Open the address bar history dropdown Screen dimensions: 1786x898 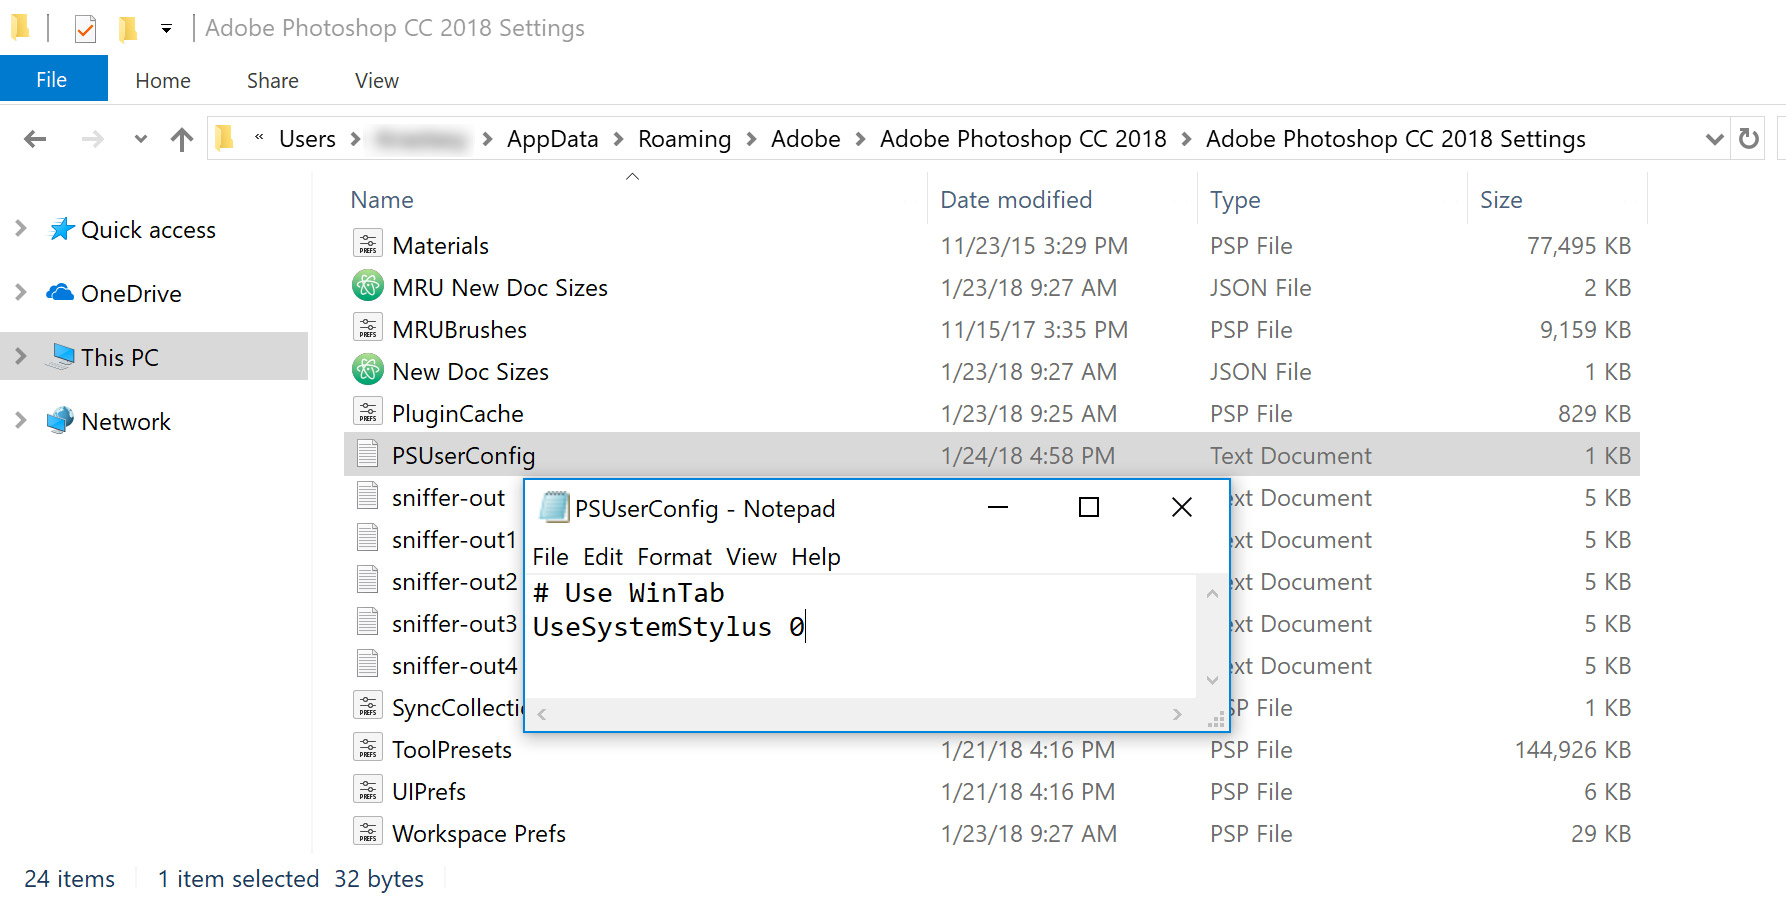[x=1714, y=139]
